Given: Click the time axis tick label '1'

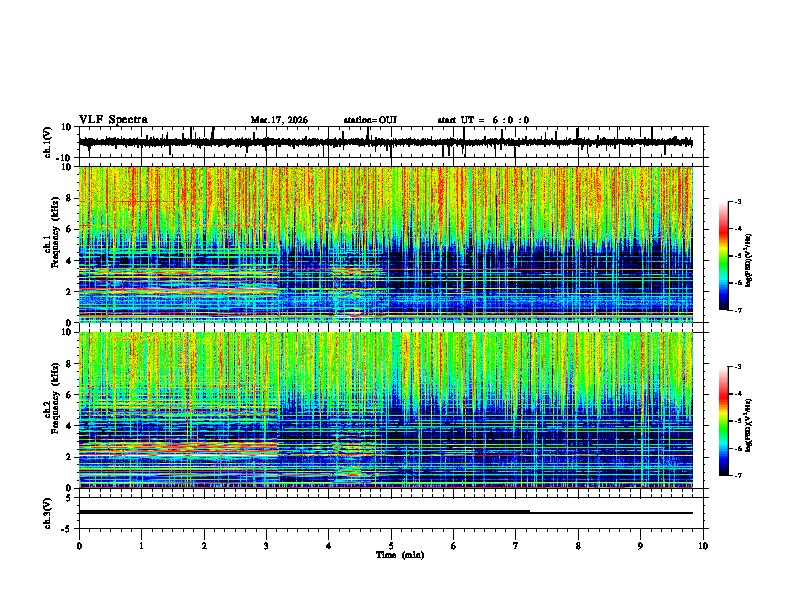Looking at the screenshot, I should (x=141, y=546).
